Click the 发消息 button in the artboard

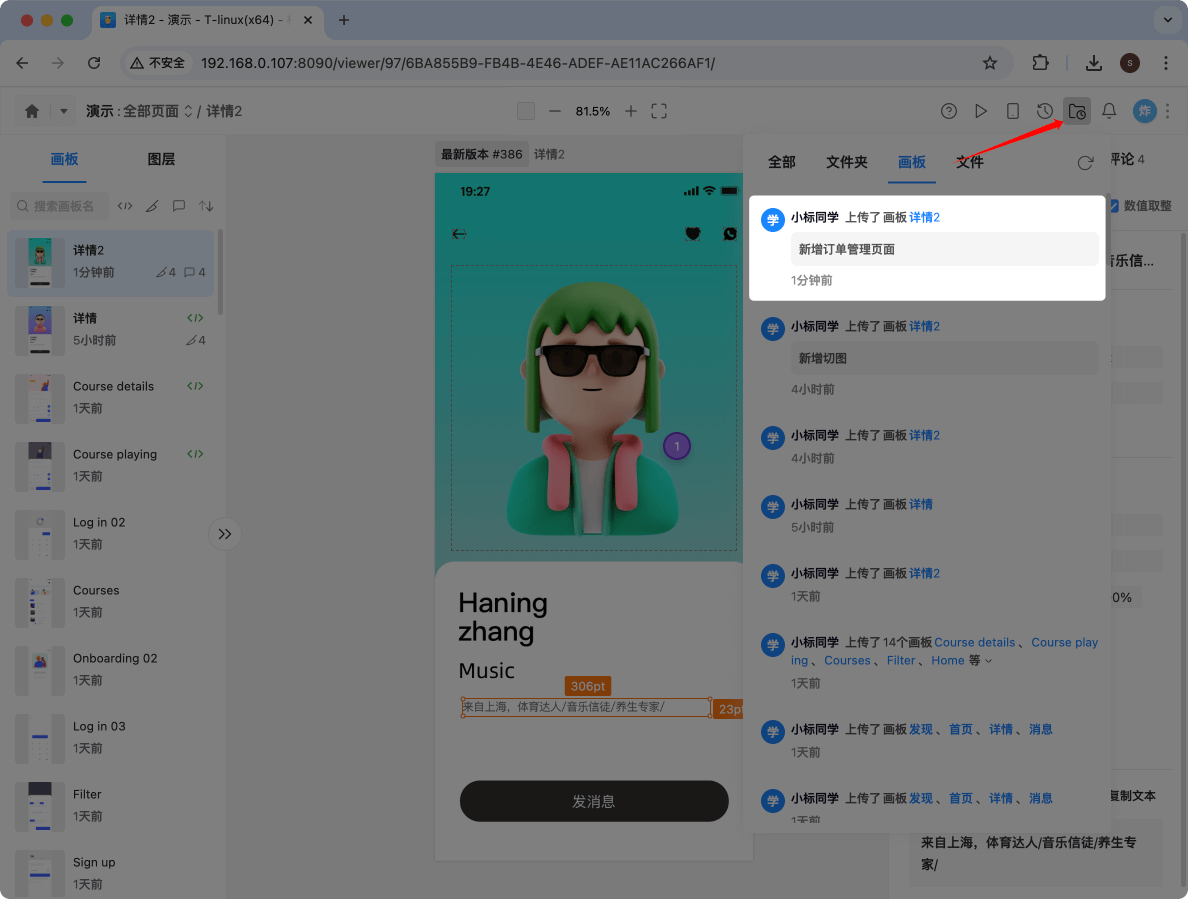tap(593, 801)
